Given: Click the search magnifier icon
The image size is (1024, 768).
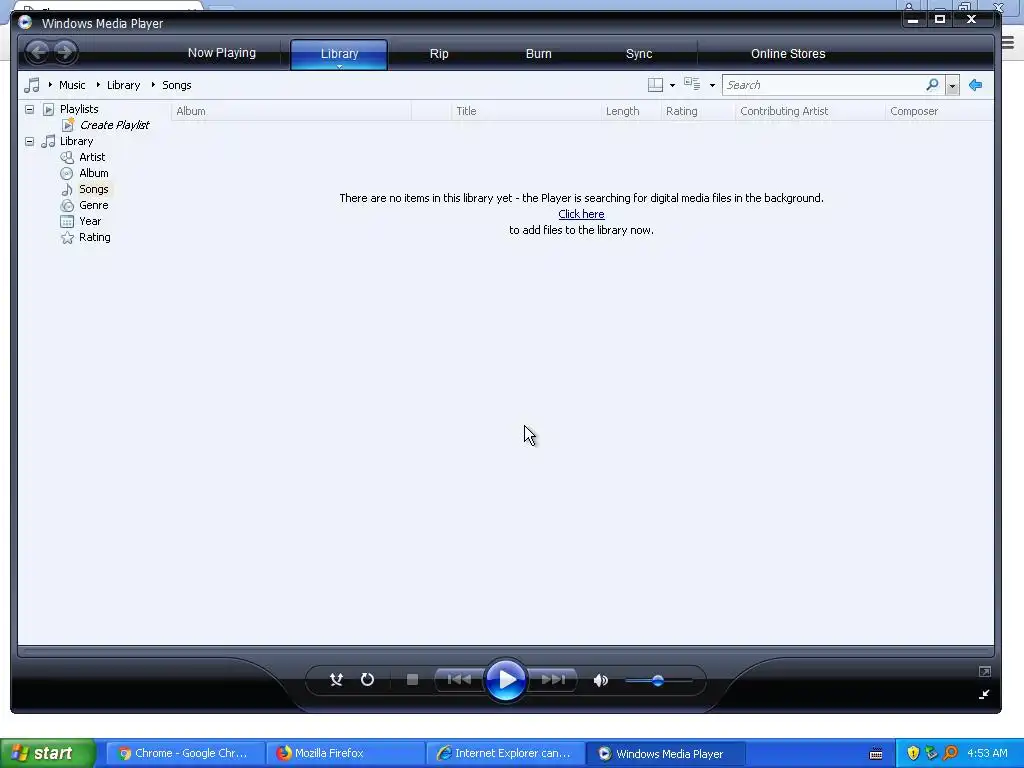Looking at the screenshot, I should click(x=933, y=85).
